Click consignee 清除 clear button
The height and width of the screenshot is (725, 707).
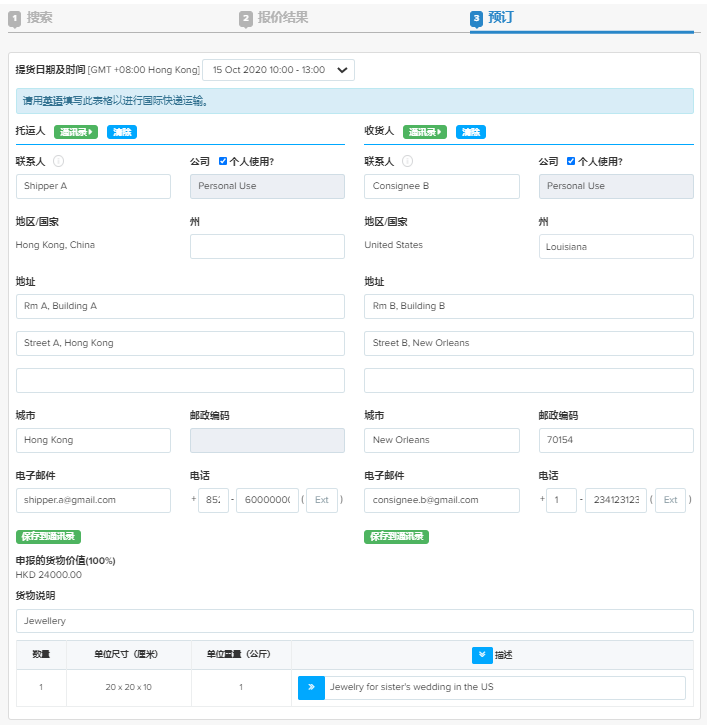[471, 132]
